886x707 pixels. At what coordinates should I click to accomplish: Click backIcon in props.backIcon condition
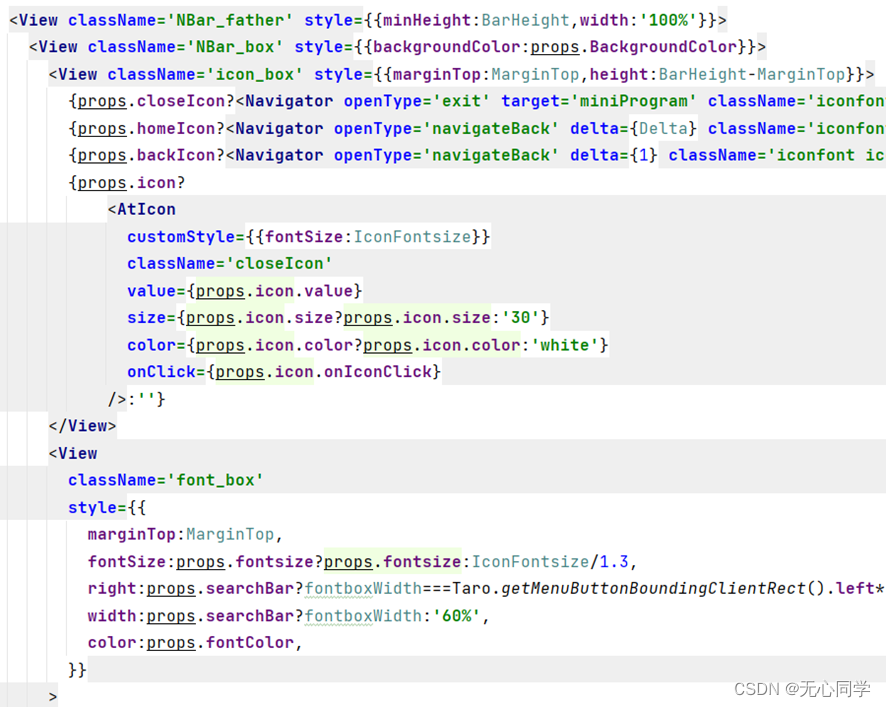176,155
